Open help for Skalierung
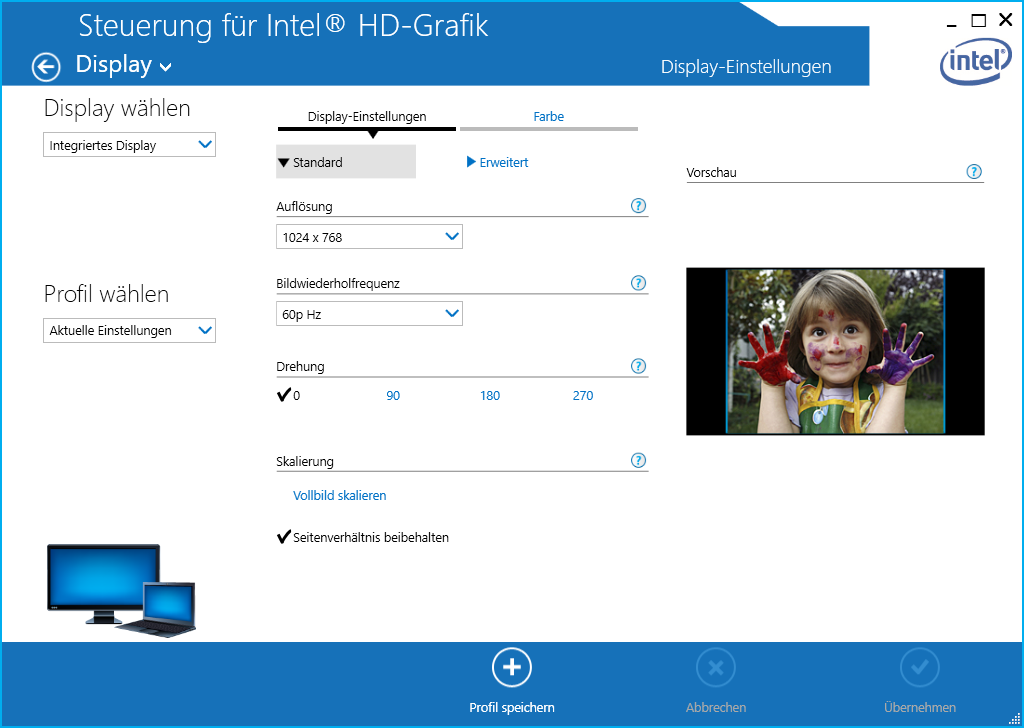The image size is (1024, 728). click(x=638, y=461)
